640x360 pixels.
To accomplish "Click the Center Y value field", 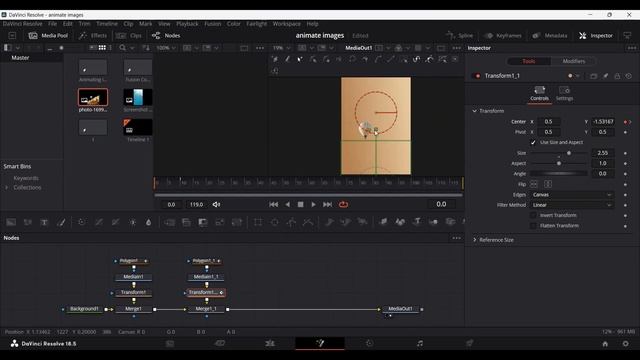I will tap(603, 122).
